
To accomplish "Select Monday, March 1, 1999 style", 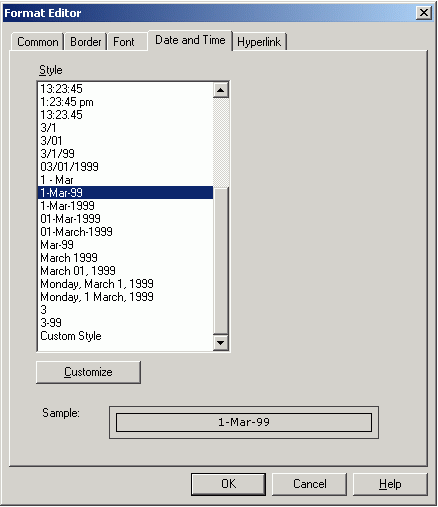I will (x=125, y=284).
